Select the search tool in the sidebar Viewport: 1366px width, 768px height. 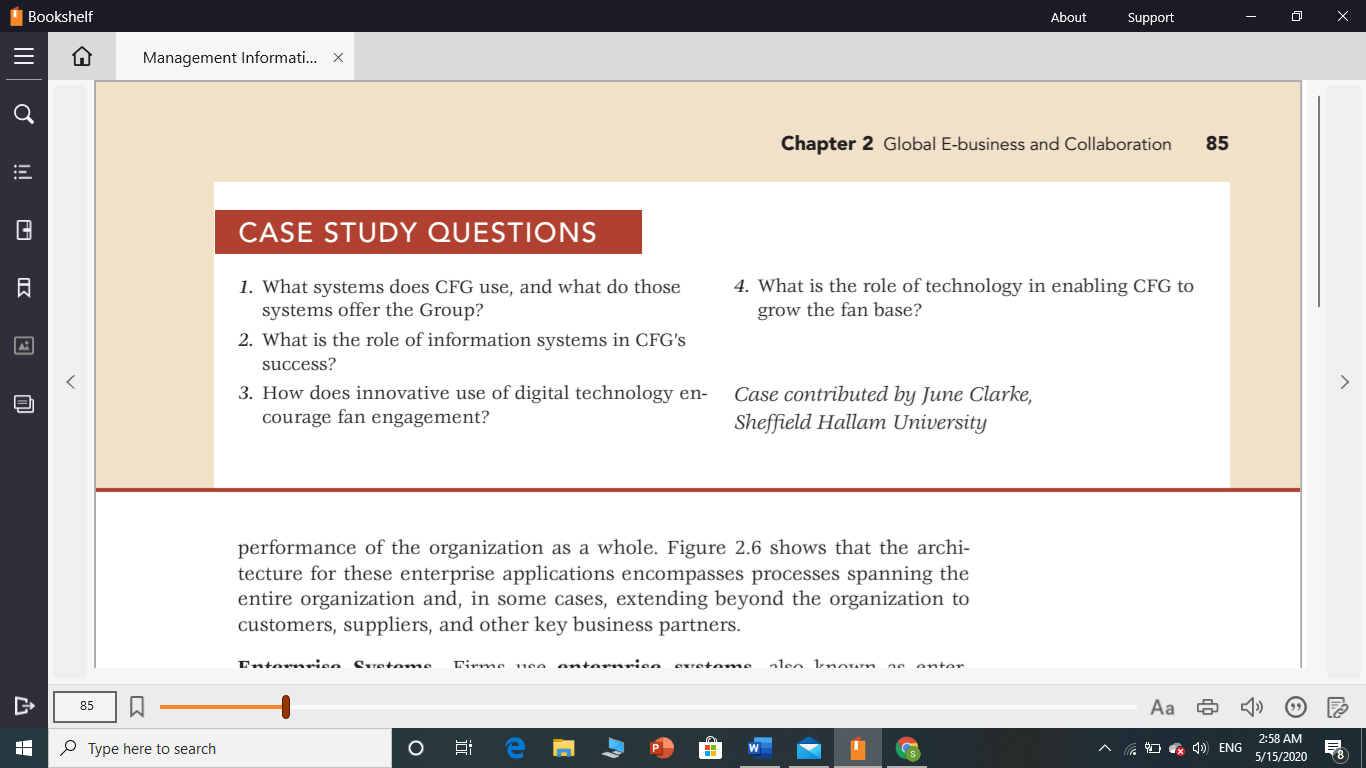(x=24, y=114)
